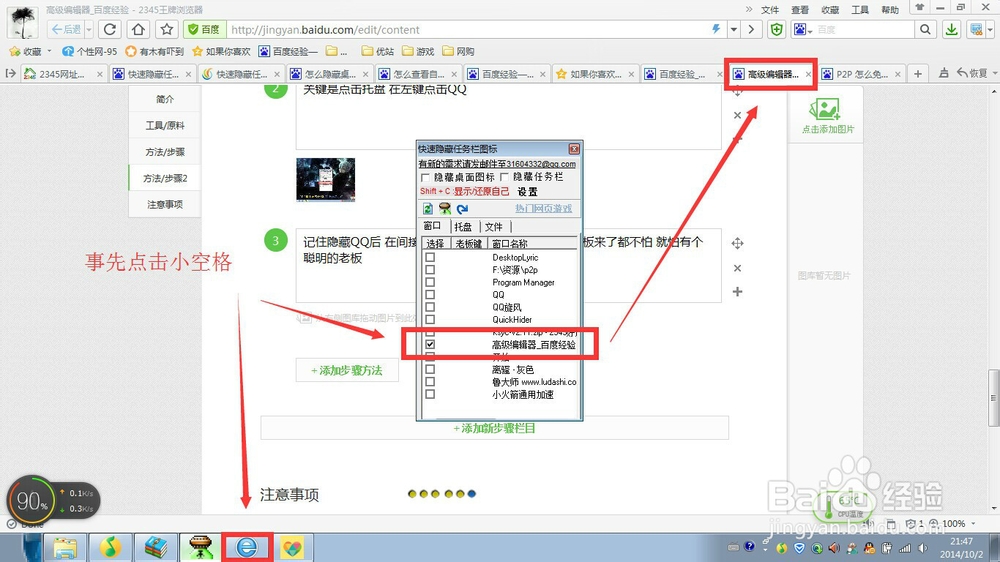The width and height of the screenshot is (1000, 562).
Task: Open the UFO QuickHider taskbar icon
Action: coord(200,547)
